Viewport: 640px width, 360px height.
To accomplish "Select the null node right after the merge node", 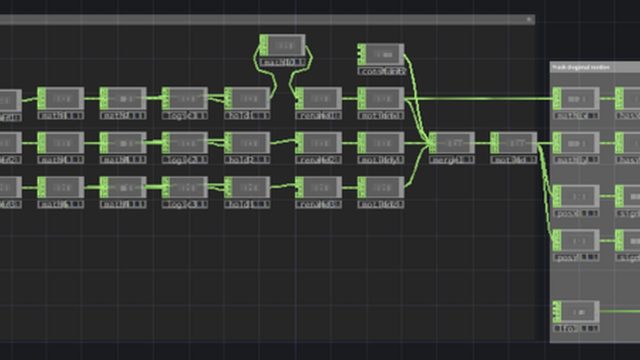I will click(513, 143).
